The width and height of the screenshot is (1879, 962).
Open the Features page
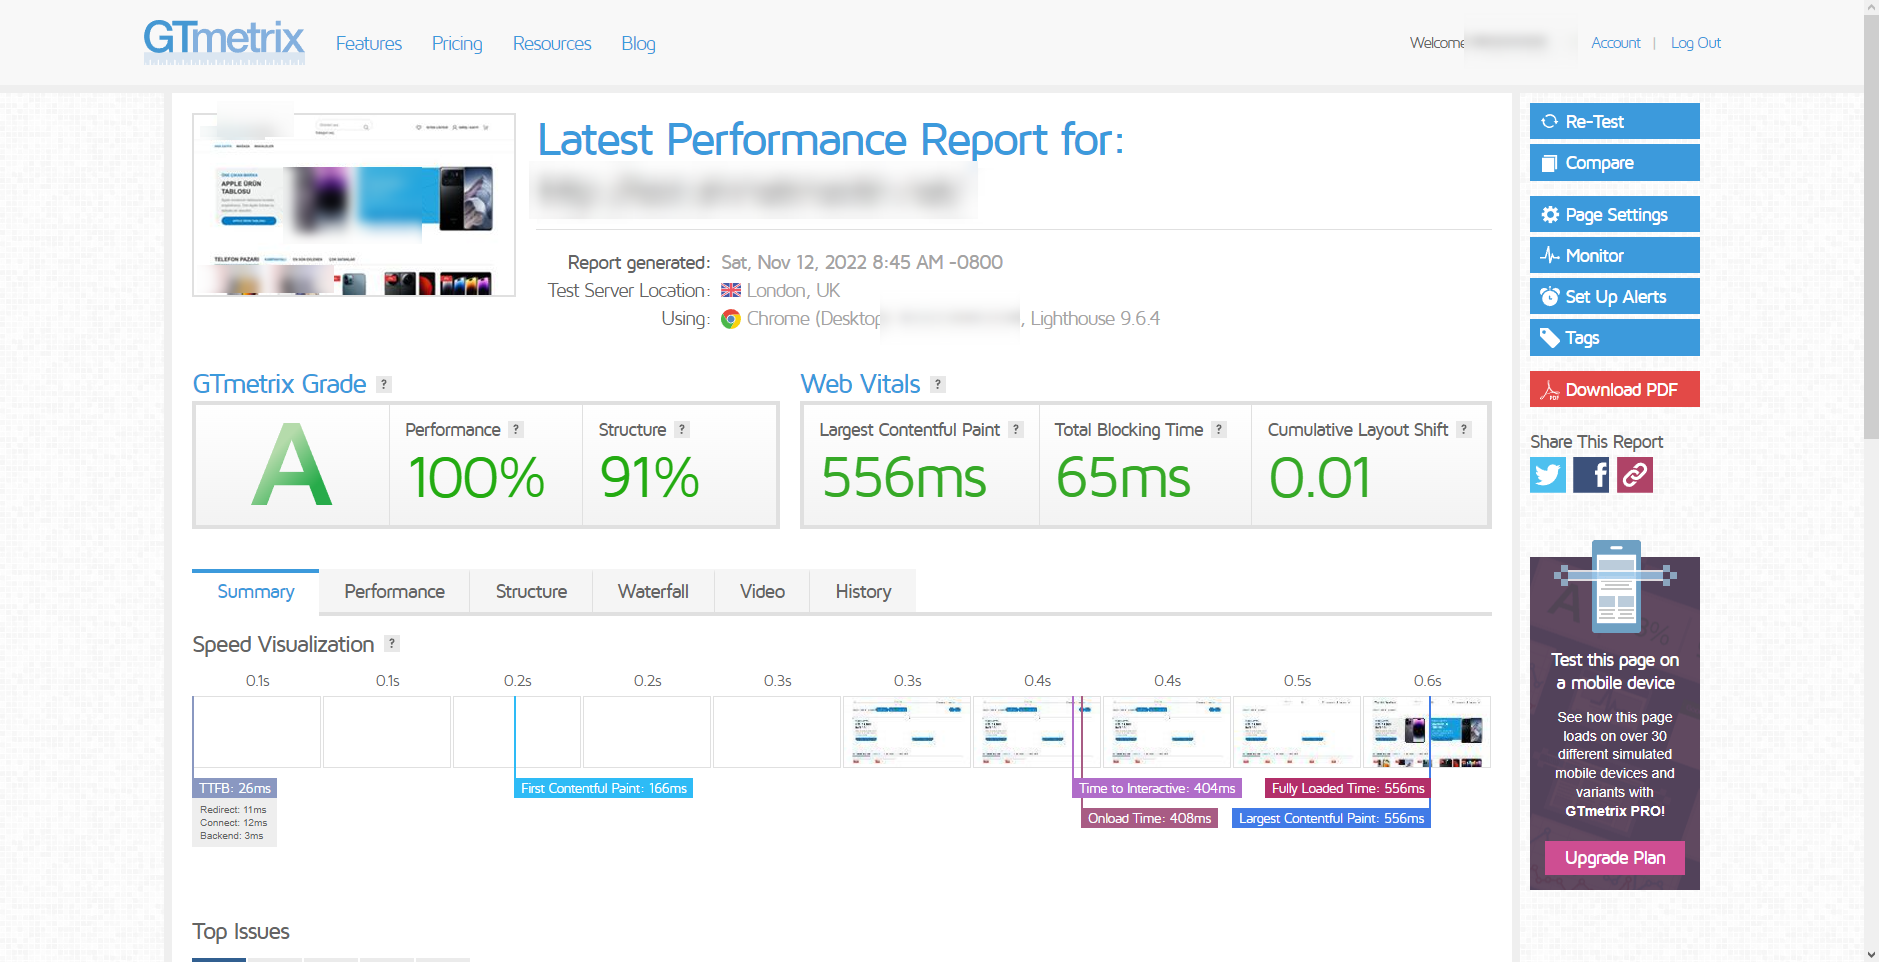pyautogui.click(x=369, y=43)
